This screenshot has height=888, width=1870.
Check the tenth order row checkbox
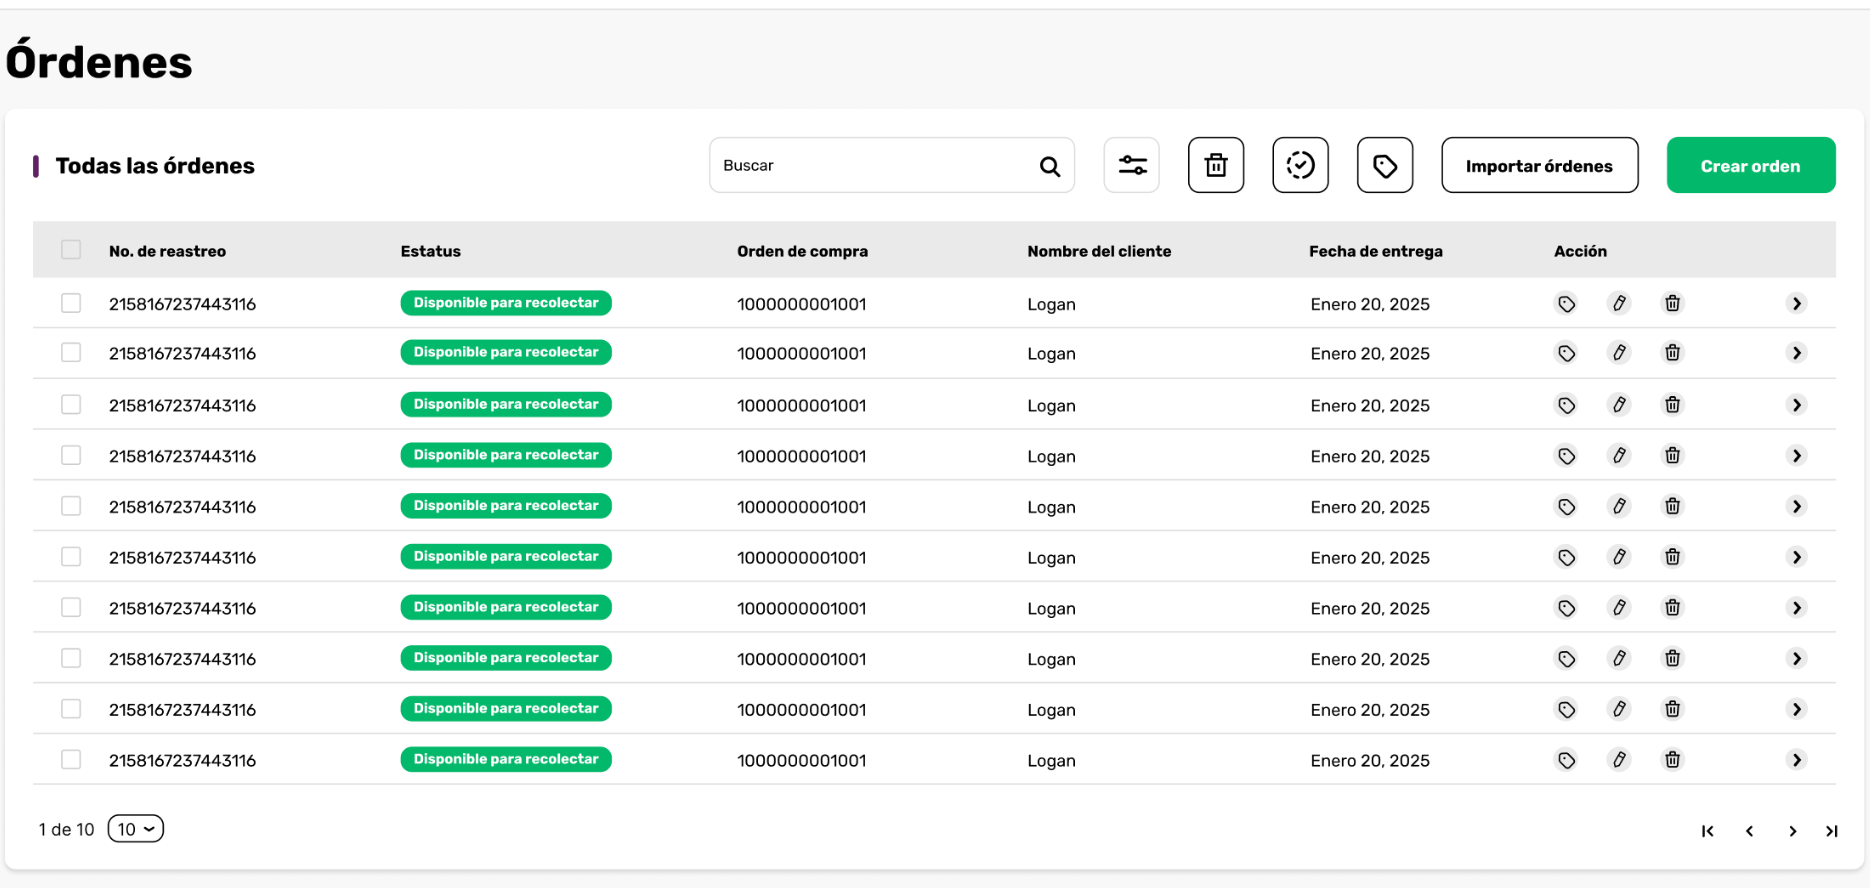click(71, 760)
